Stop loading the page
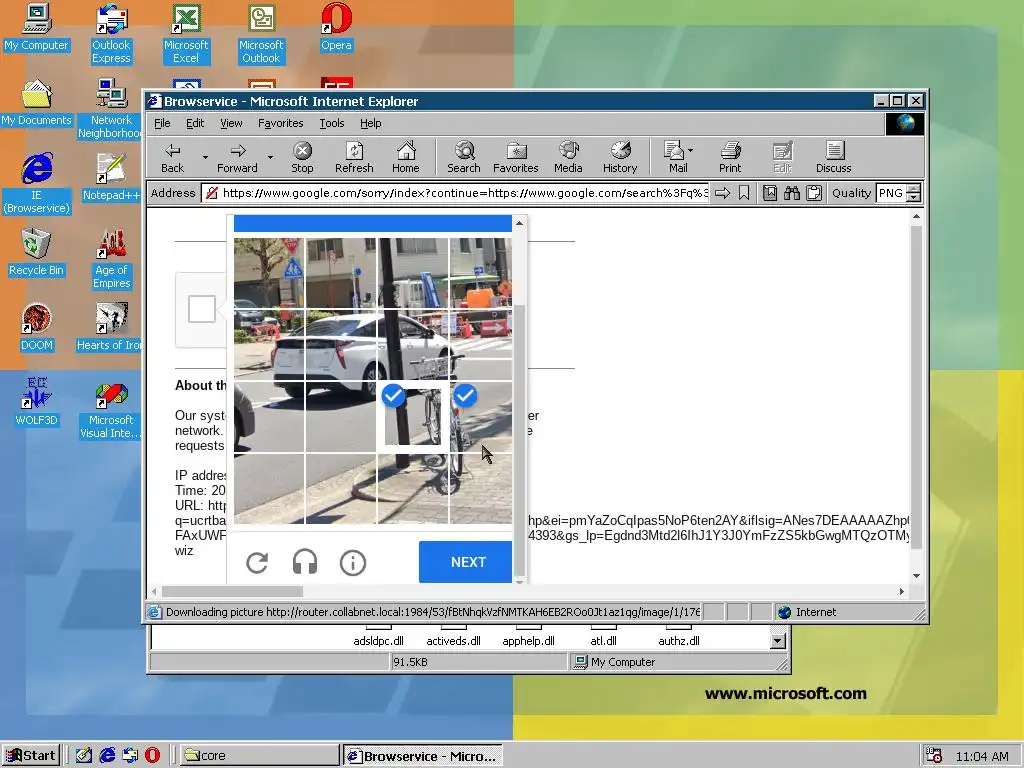 302,157
